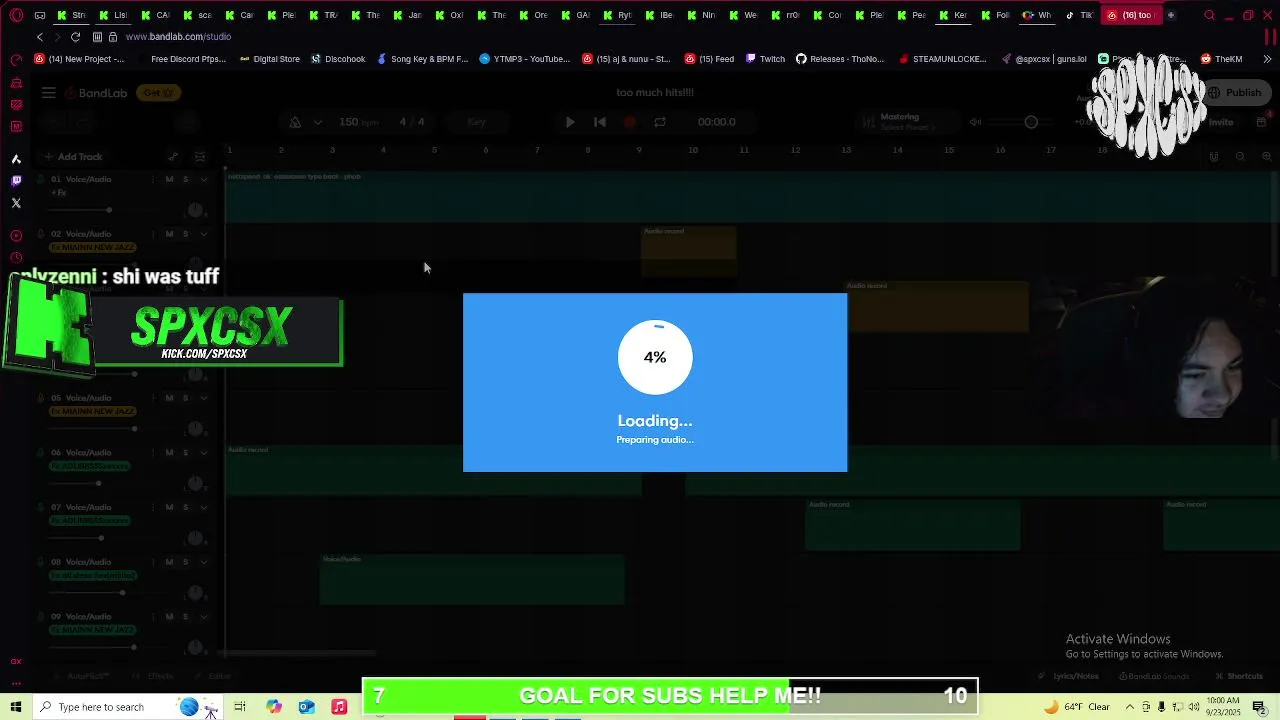This screenshot has height=720, width=1280.
Task: Click the snap magnet icon above timeline
Action: tap(1214, 157)
